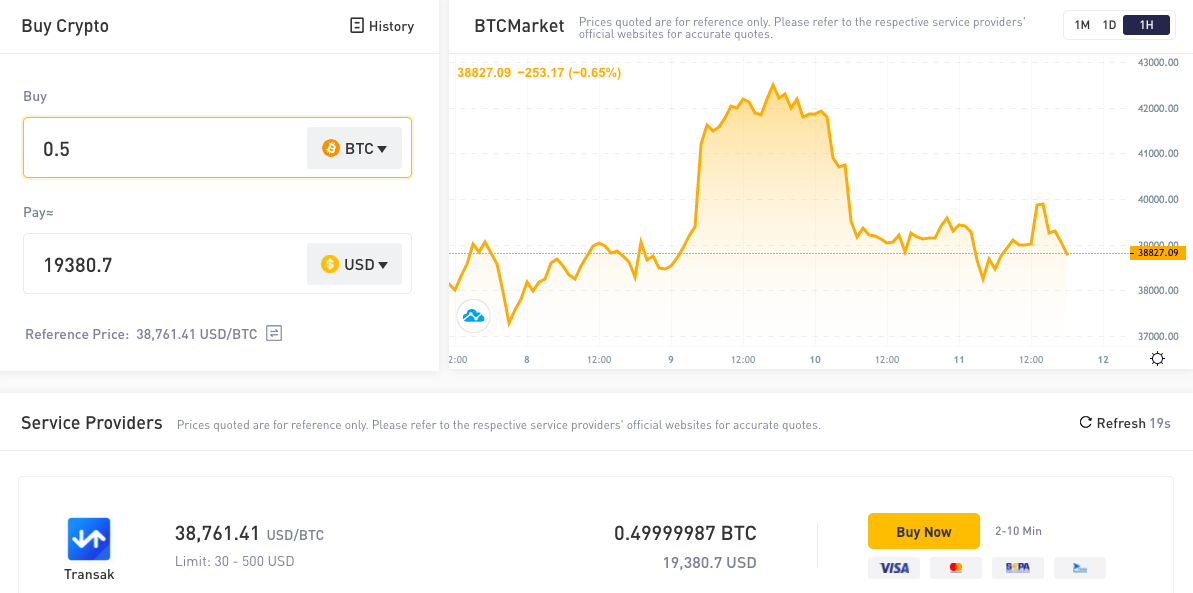
Task: Open the History link
Action: [382, 26]
